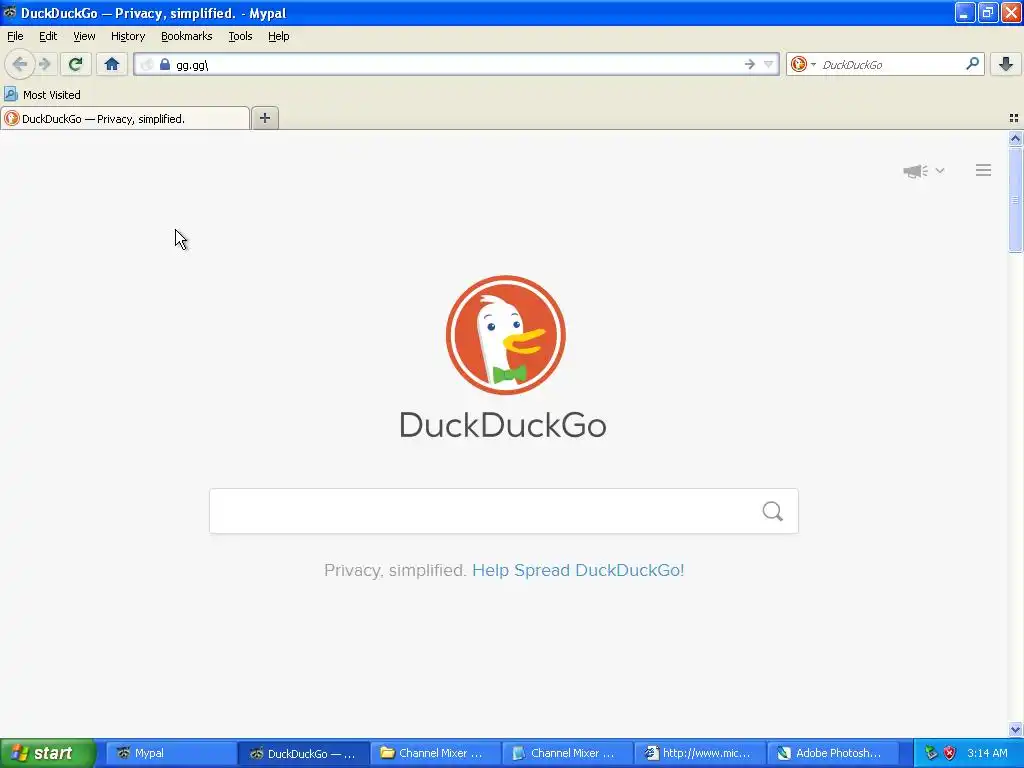
Task: Open the View menu
Action: [x=84, y=36]
